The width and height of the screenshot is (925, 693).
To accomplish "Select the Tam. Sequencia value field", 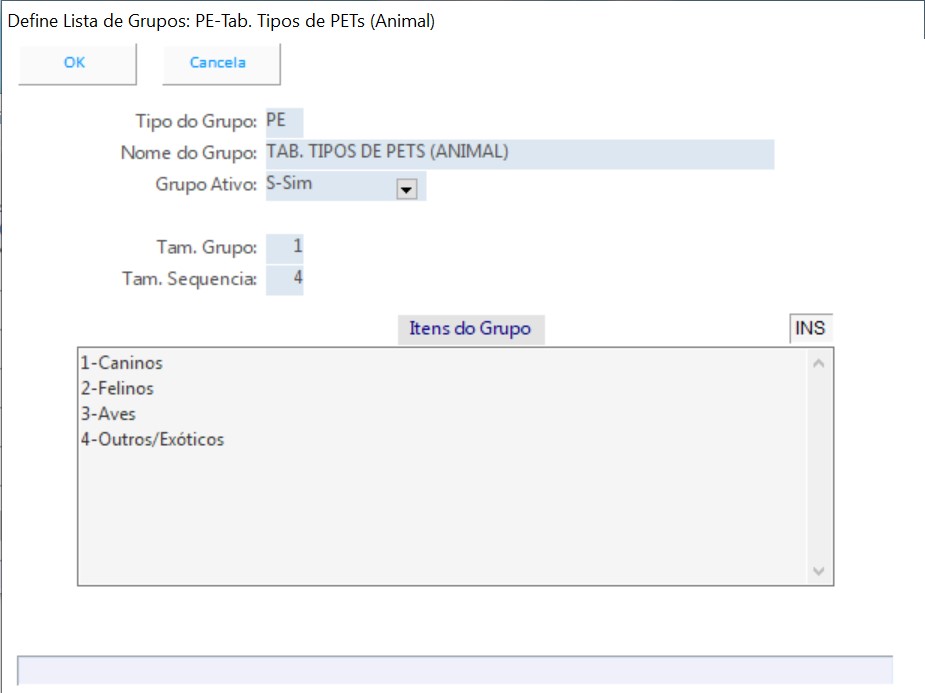I will (x=285, y=279).
